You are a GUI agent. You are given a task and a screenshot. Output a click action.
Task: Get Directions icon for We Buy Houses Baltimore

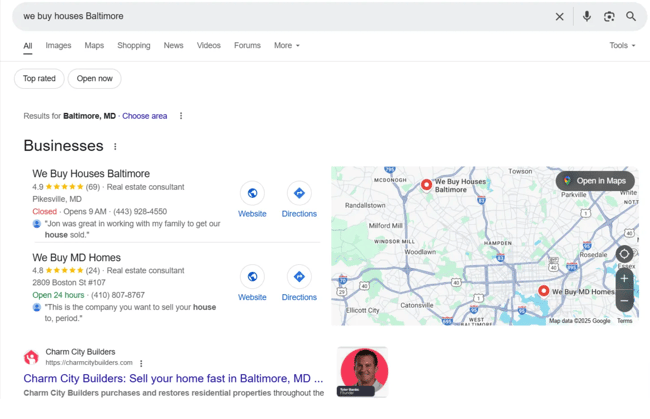click(299, 193)
